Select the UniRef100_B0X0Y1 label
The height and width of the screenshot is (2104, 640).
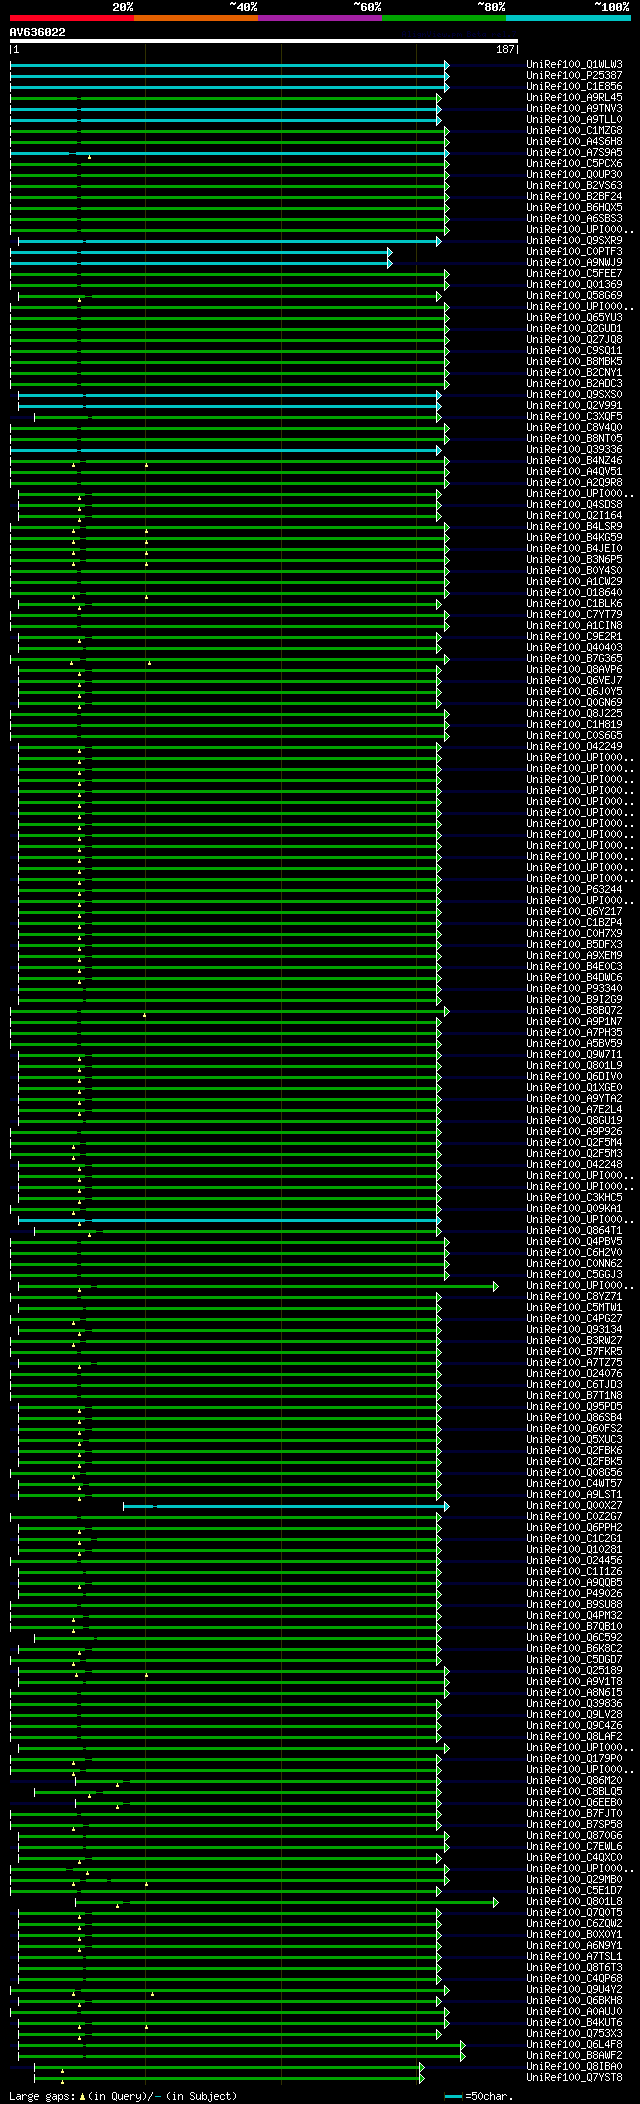click(x=575, y=1935)
